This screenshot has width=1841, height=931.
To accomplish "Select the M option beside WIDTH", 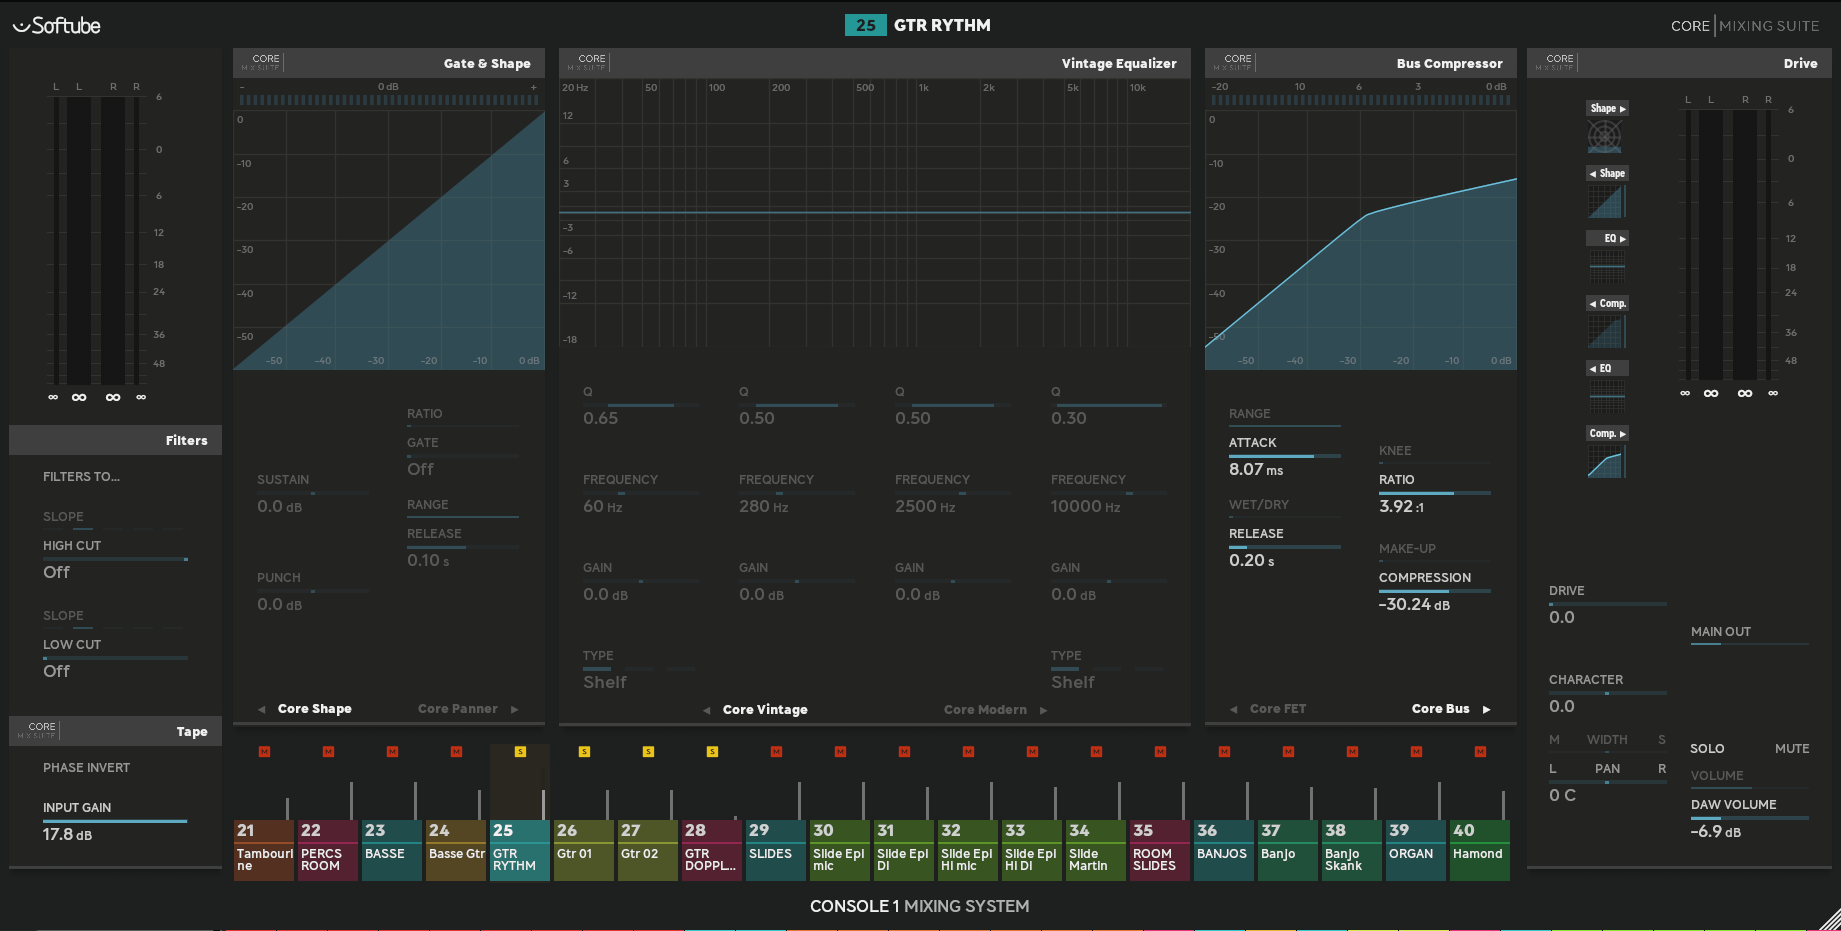I will point(1554,740).
